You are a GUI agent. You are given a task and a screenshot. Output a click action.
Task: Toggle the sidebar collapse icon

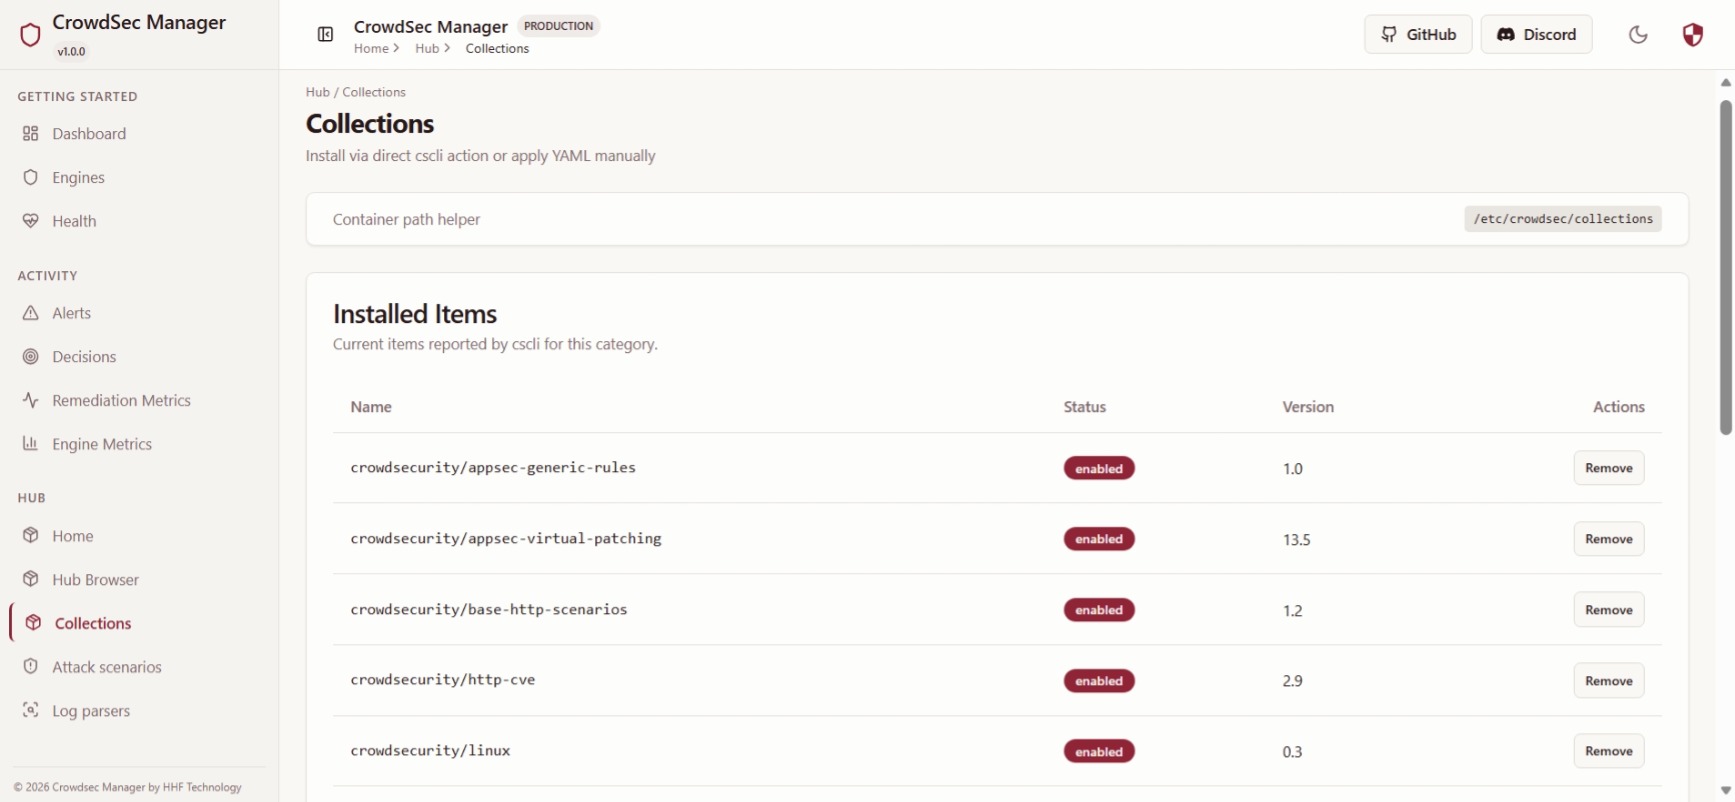(x=325, y=35)
